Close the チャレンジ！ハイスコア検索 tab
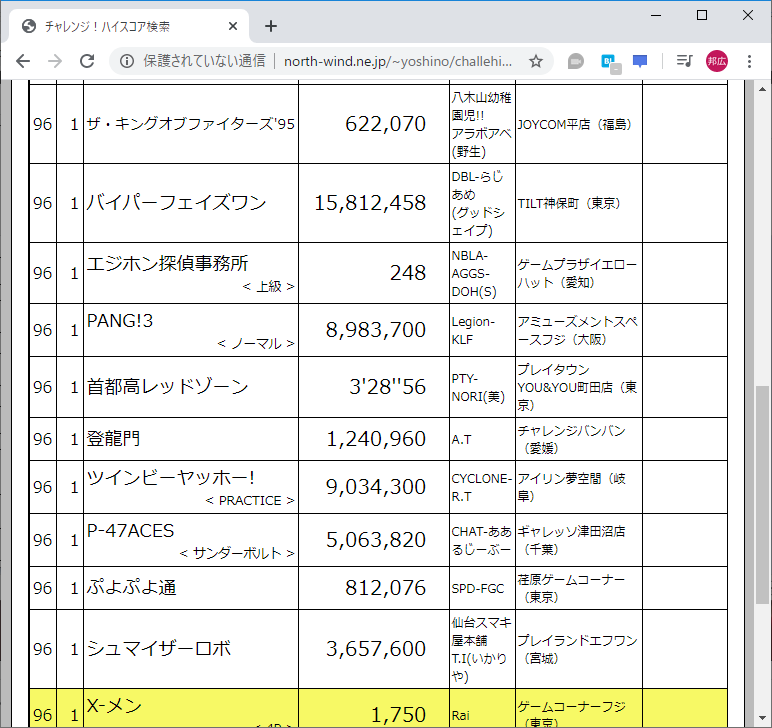The image size is (772, 728). tap(233, 26)
